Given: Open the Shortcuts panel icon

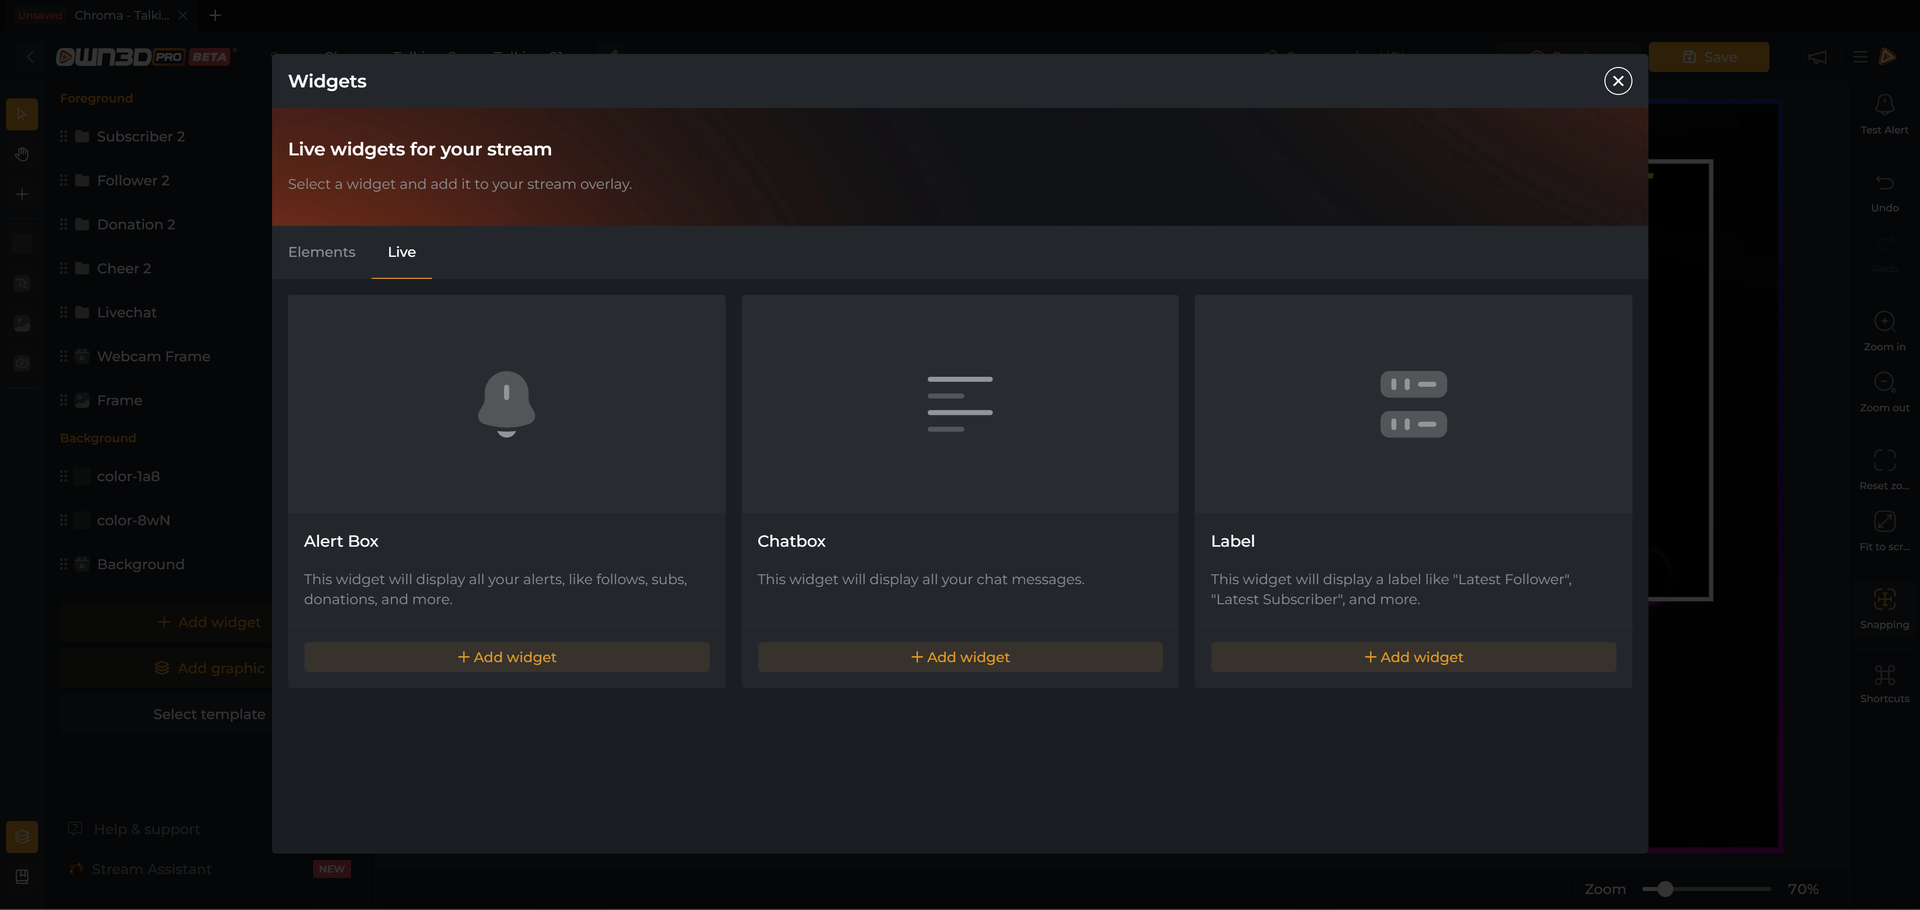Looking at the screenshot, I should pyautogui.click(x=1884, y=676).
